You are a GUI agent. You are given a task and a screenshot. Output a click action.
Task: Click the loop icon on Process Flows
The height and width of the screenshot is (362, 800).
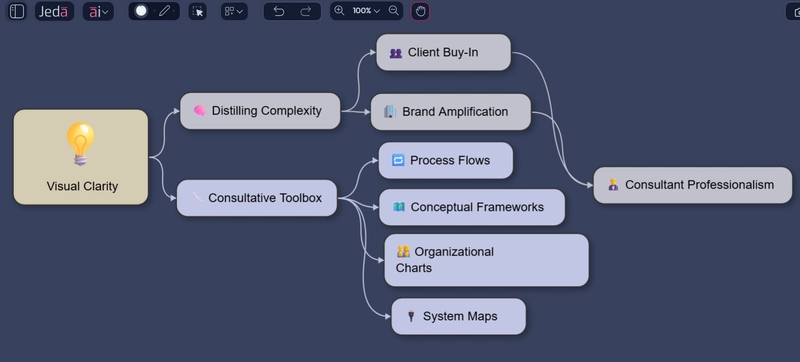398,160
